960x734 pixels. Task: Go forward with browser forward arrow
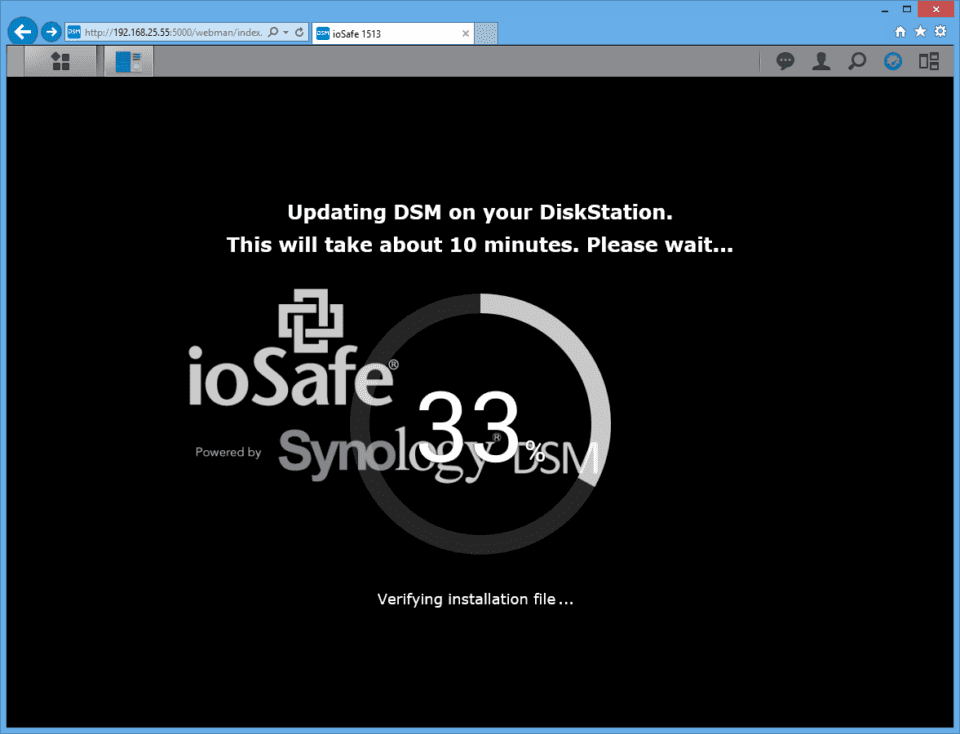pyautogui.click(x=51, y=32)
